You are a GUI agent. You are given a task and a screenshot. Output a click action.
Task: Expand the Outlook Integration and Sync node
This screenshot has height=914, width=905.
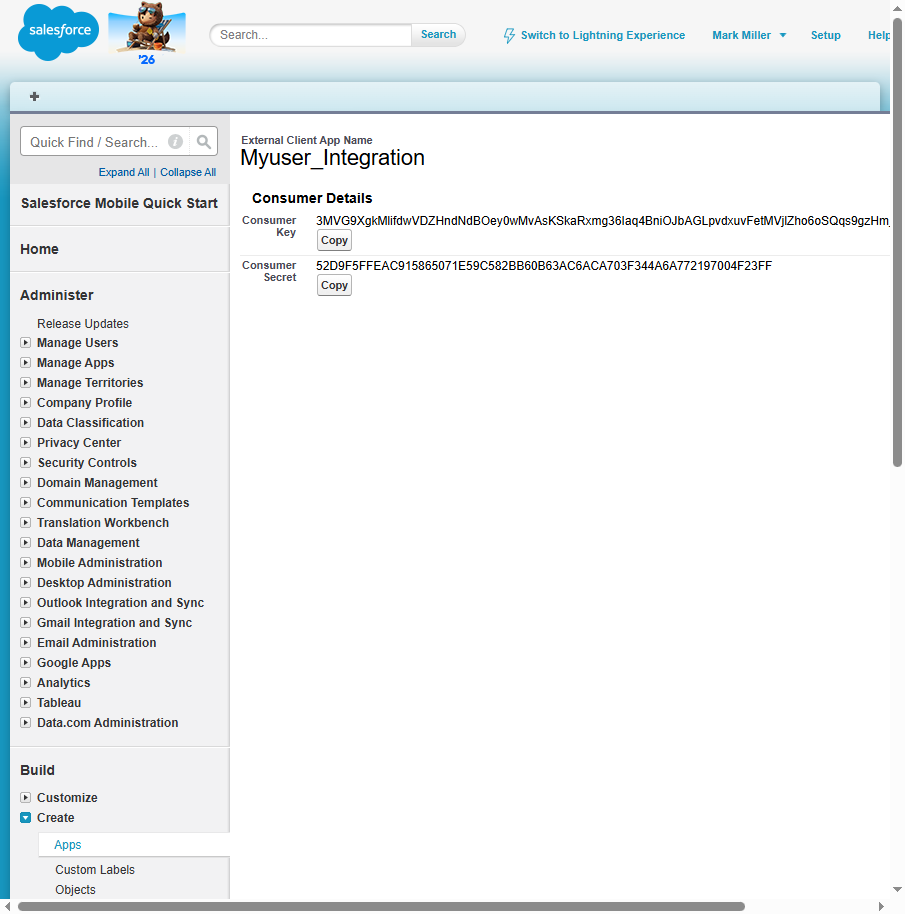pos(26,603)
